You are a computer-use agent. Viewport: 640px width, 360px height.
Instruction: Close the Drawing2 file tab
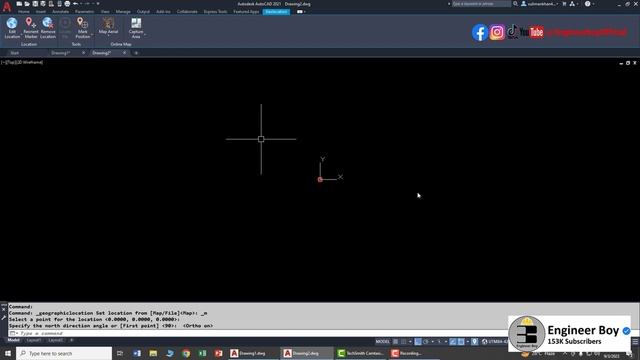tap(124, 53)
